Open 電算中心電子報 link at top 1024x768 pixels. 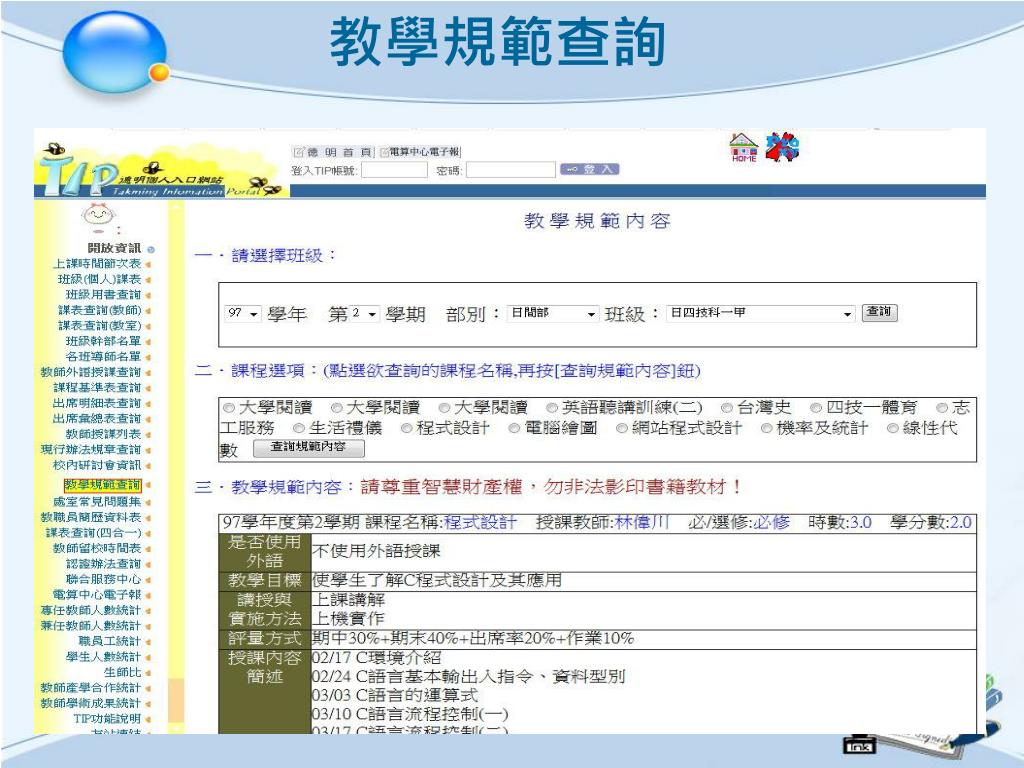(x=420, y=152)
